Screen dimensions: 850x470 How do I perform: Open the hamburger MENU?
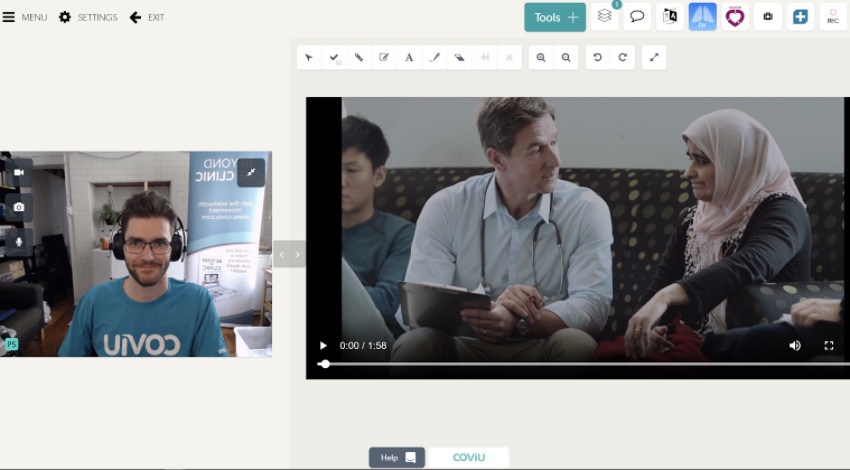25,17
